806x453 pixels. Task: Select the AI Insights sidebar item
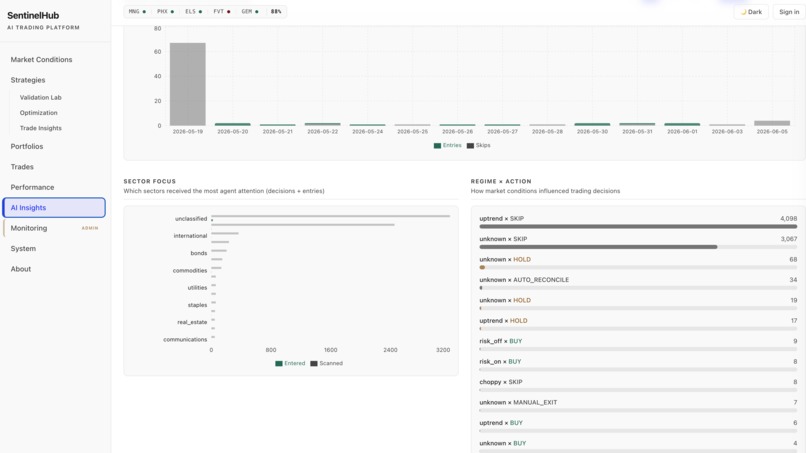pos(54,208)
